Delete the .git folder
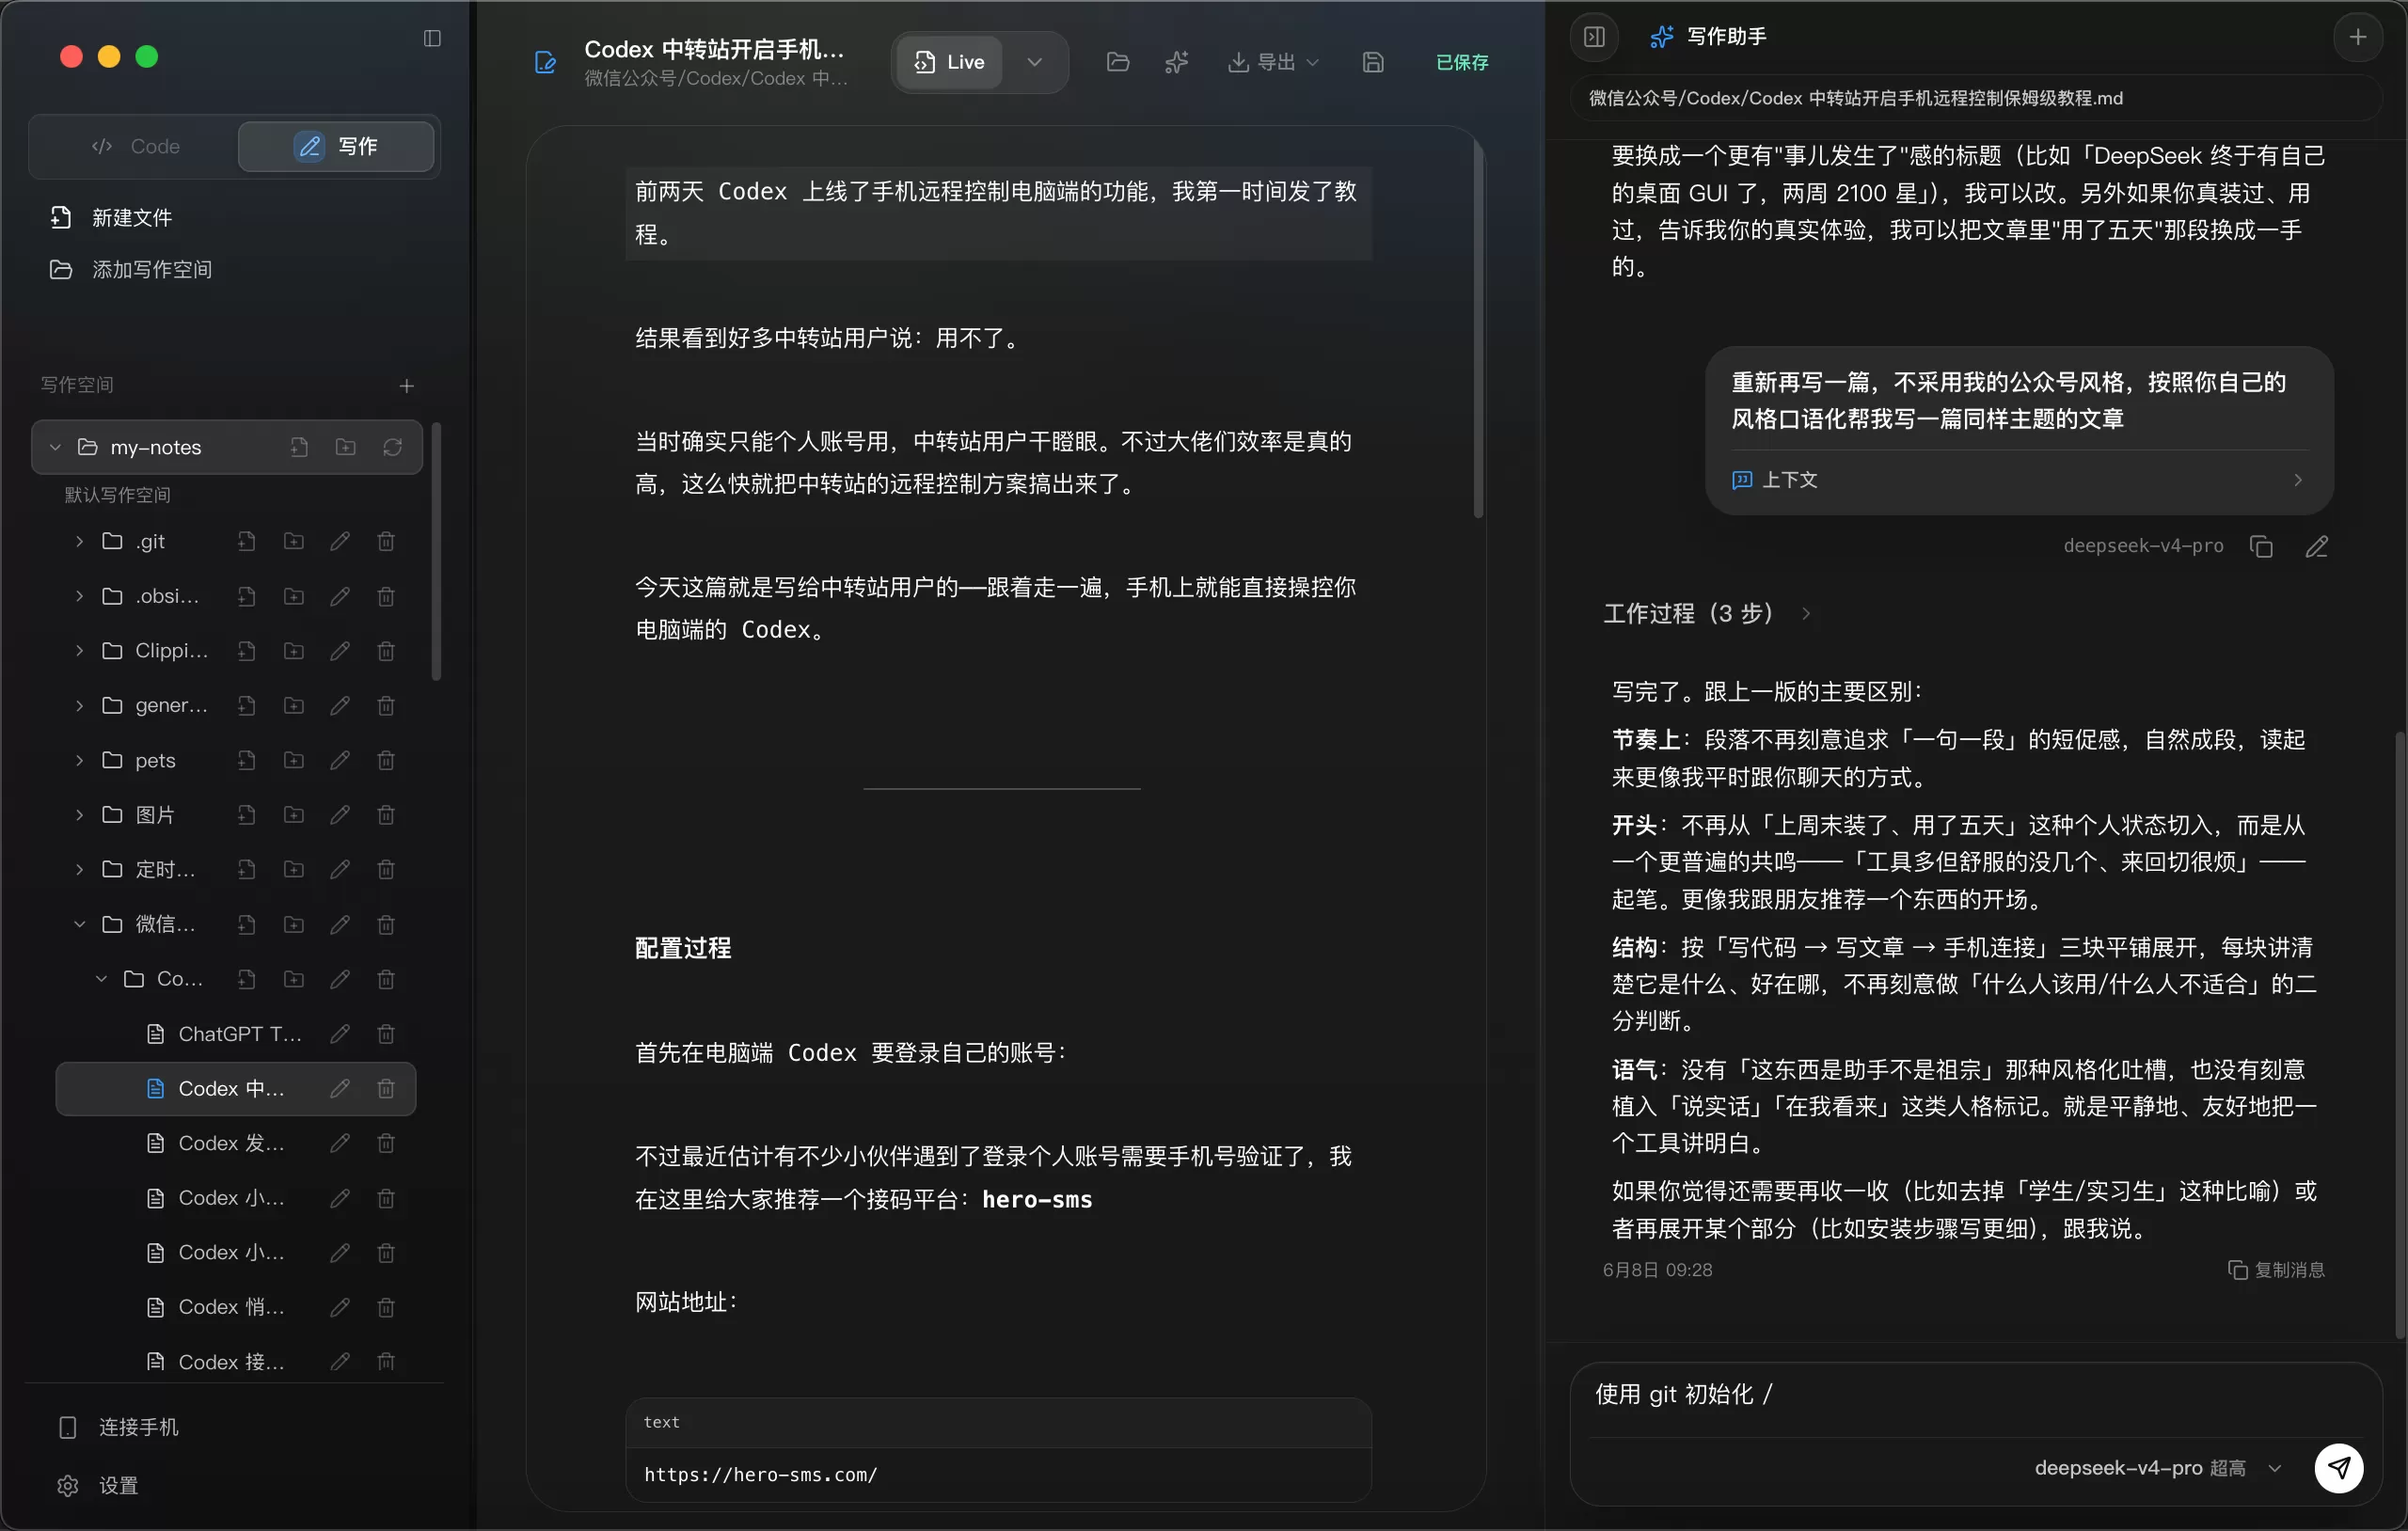This screenshot has width=2408, height=1531. (386, 541)
